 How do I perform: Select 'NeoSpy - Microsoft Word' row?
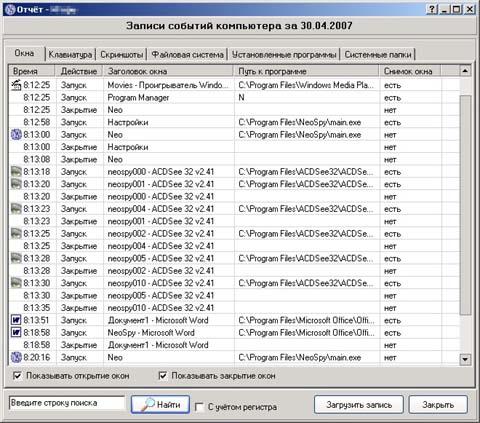[234, 333]
